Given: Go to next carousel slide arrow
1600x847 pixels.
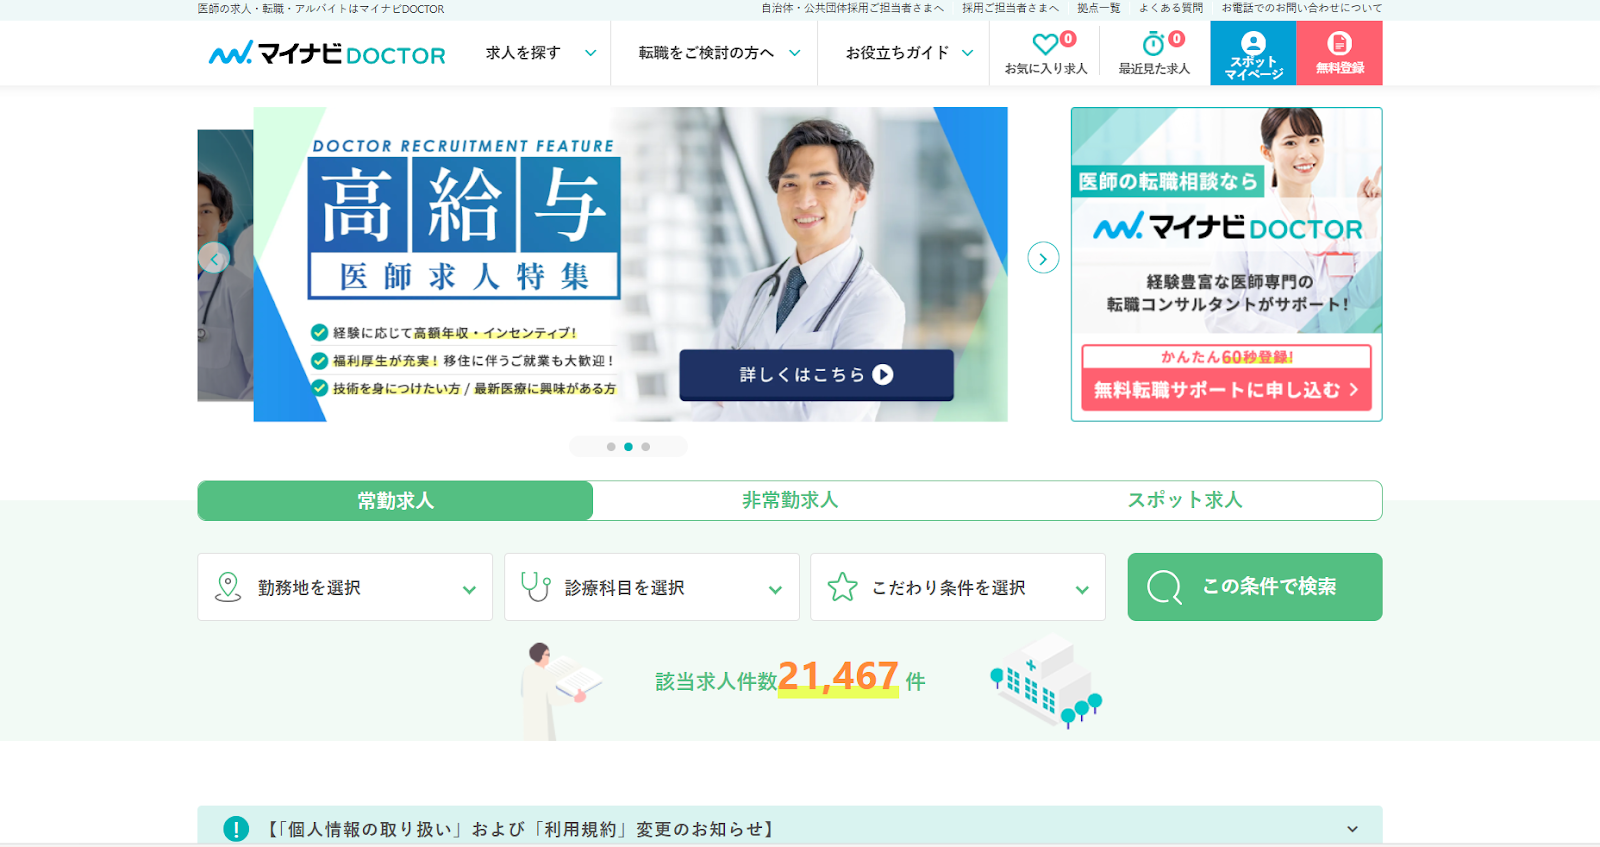Looking at the screenshot, I should [1043, 259].
